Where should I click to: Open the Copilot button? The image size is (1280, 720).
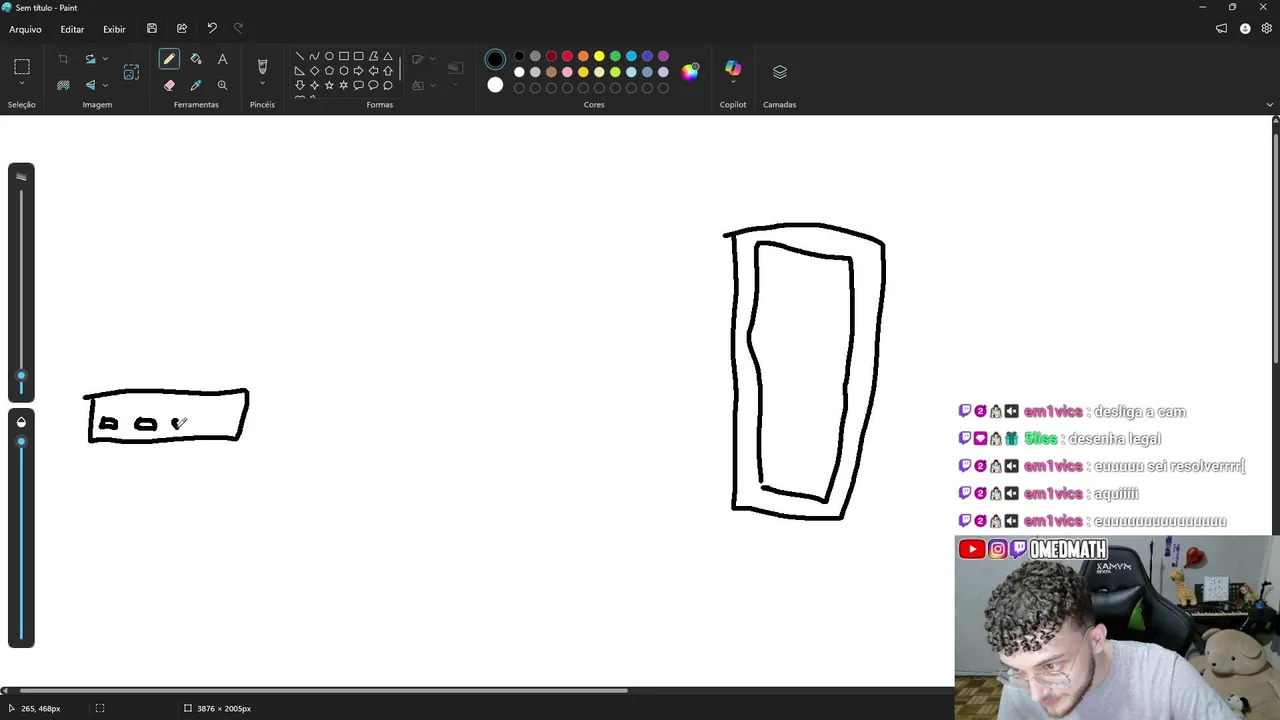pyautogui.click(x=733, y=68)
